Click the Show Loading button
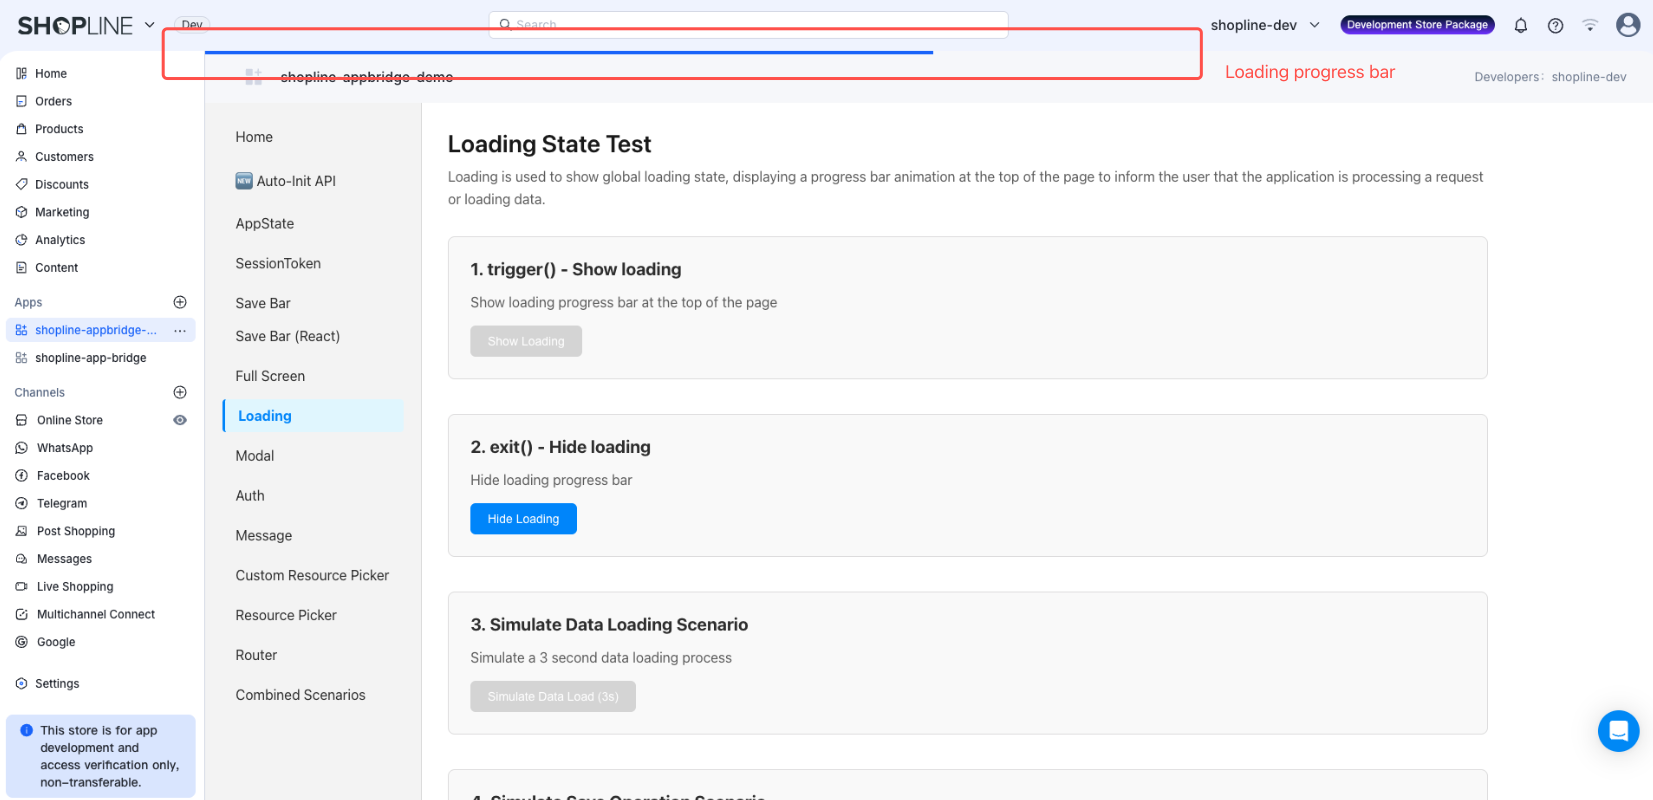 [x=526, y=341]
